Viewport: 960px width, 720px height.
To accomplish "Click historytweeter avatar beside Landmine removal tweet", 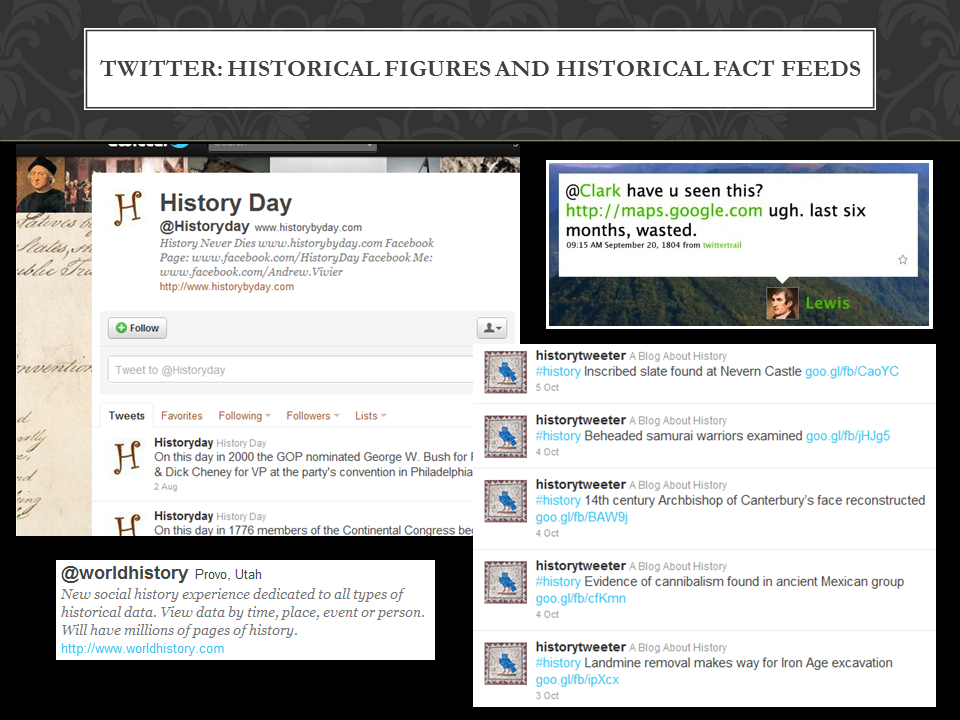I will coord(505,663).
